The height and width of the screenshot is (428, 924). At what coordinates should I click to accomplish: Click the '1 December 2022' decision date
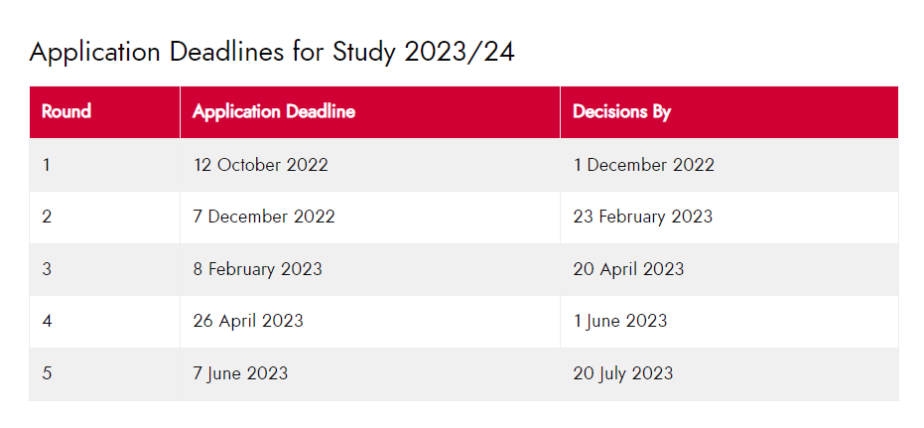[643, 165]
